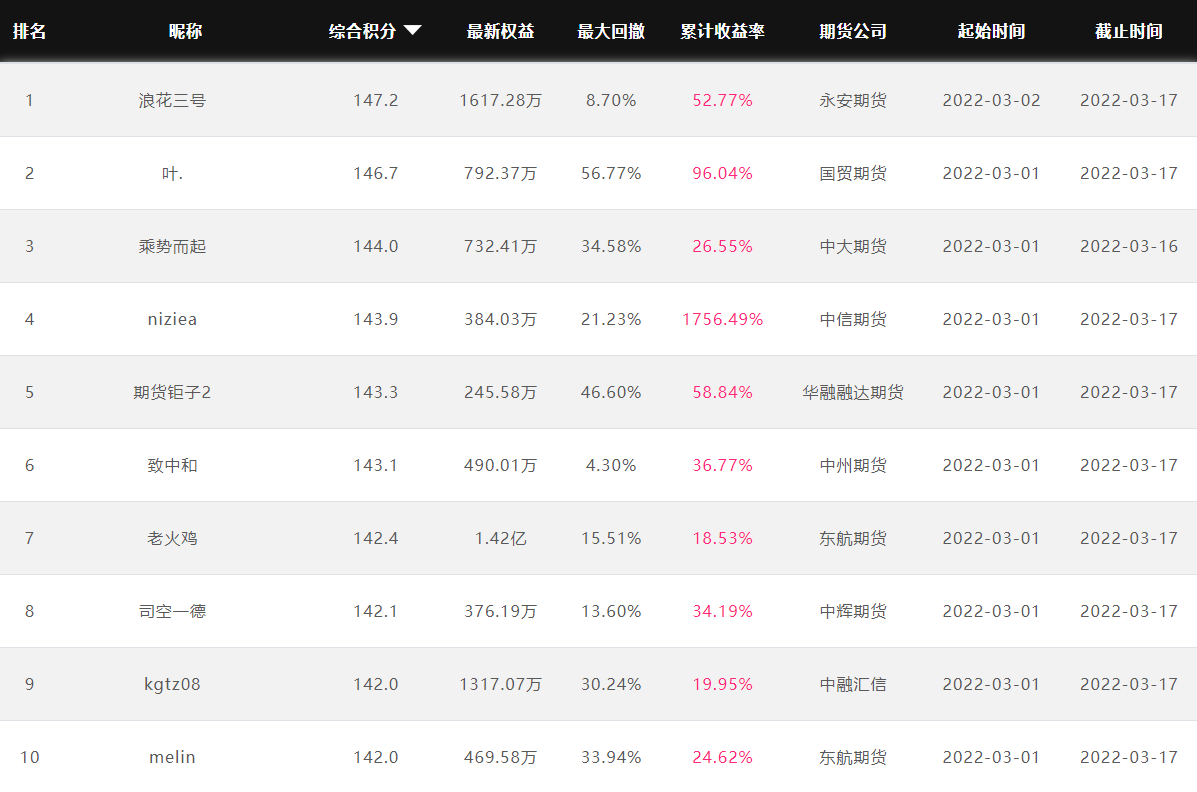Click the 昵称 column header
Screen dimensions: 1197x792
coord(186,31)
